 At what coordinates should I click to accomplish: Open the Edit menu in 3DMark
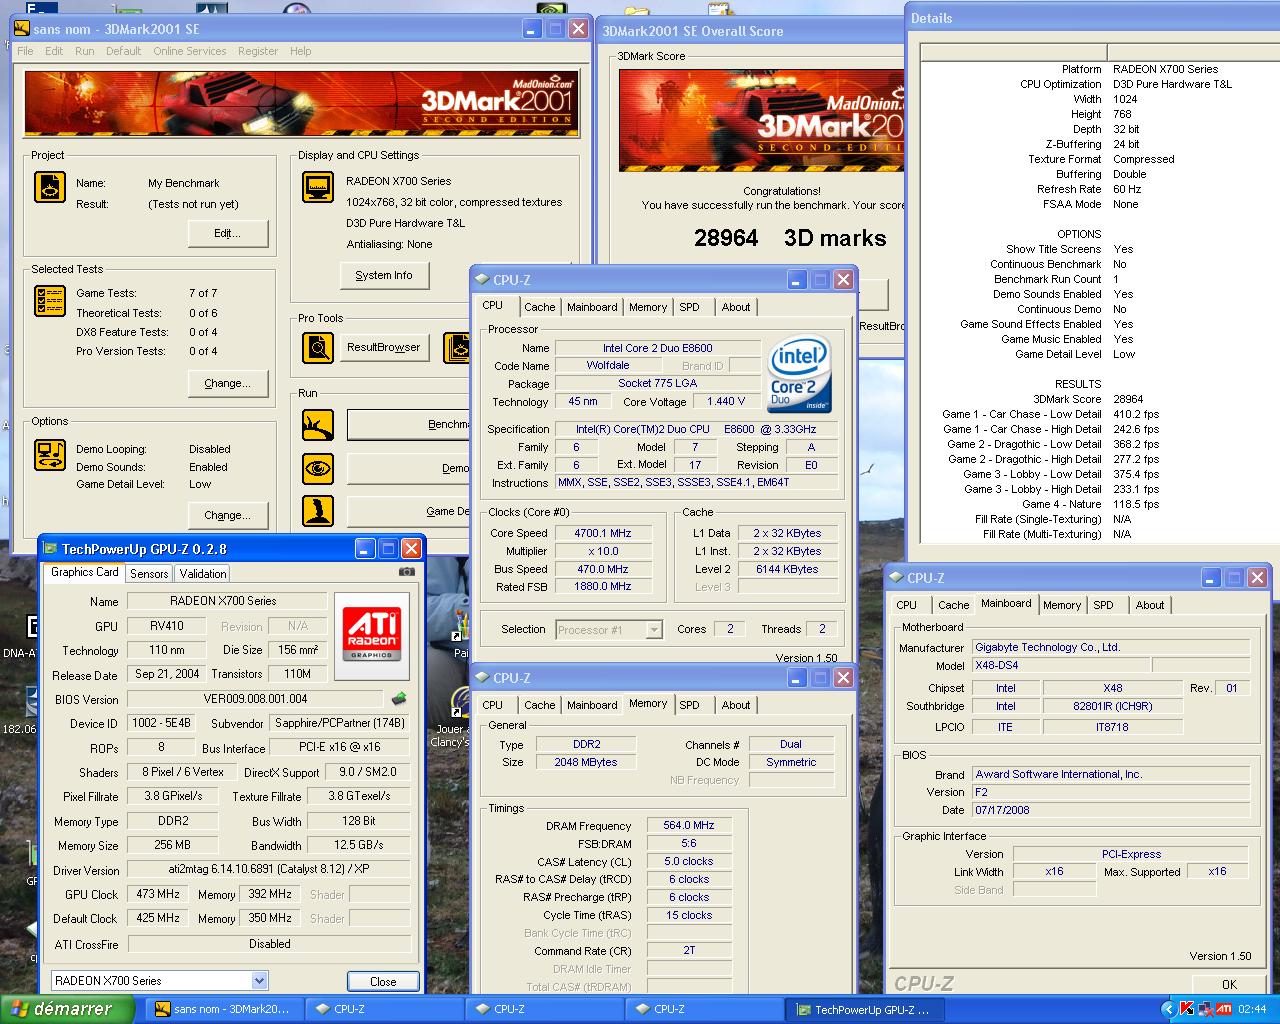(x=54, y=51)
